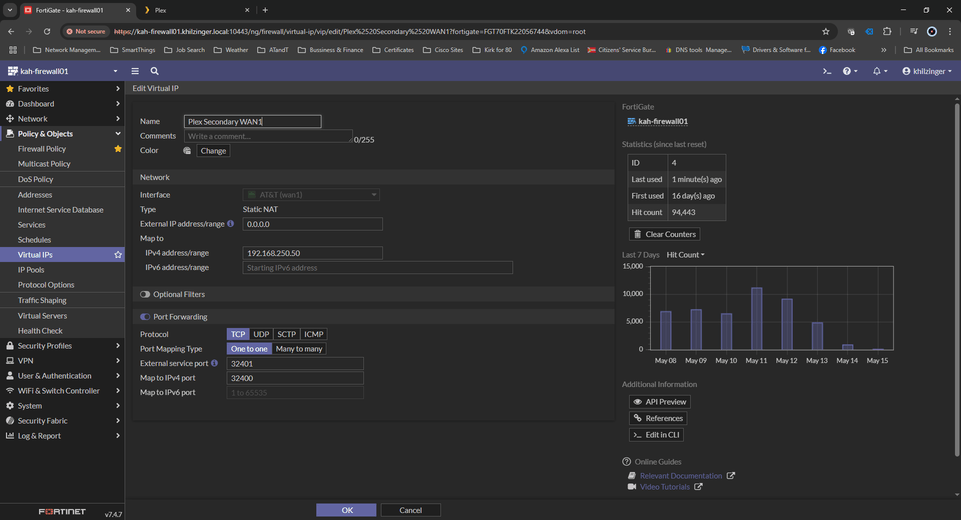Toggle the sidebar with the hamburger menu icon

click(x=135, y=71)
